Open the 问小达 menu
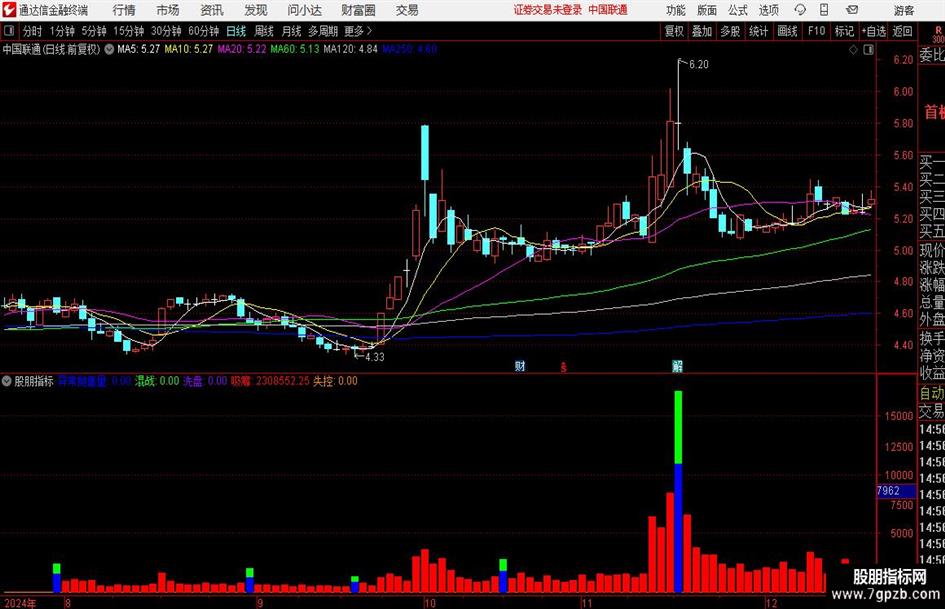945x609 pixels. [304, 10]
